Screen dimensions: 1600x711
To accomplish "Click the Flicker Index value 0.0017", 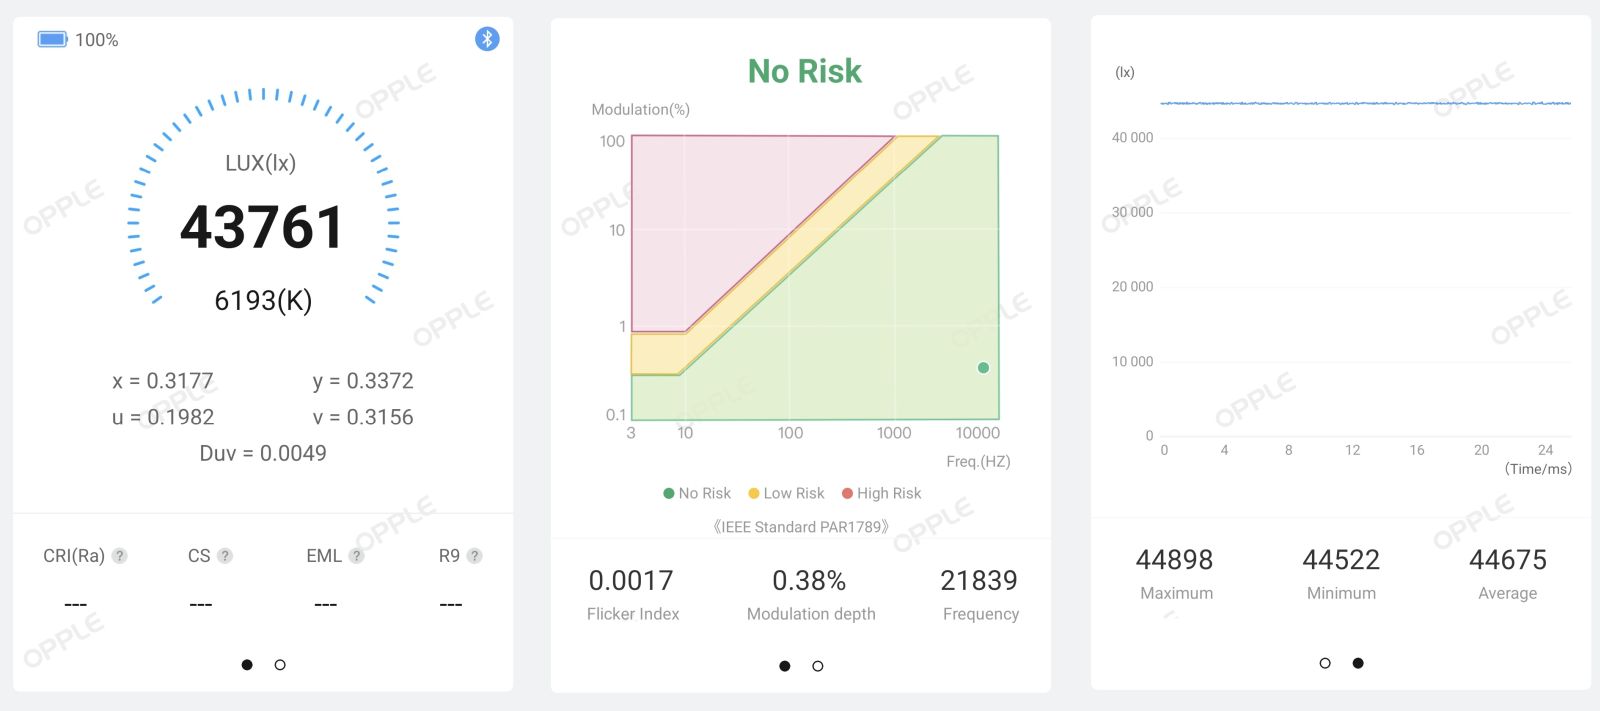I will (631, 580).
